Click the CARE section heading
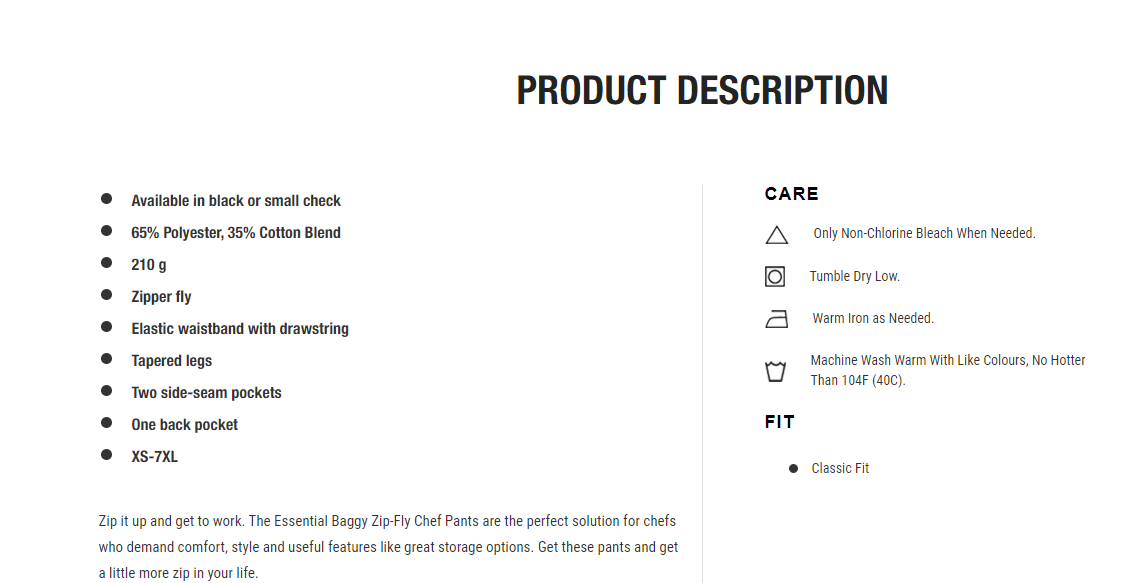1124x583 pixels. coord(791,194)
